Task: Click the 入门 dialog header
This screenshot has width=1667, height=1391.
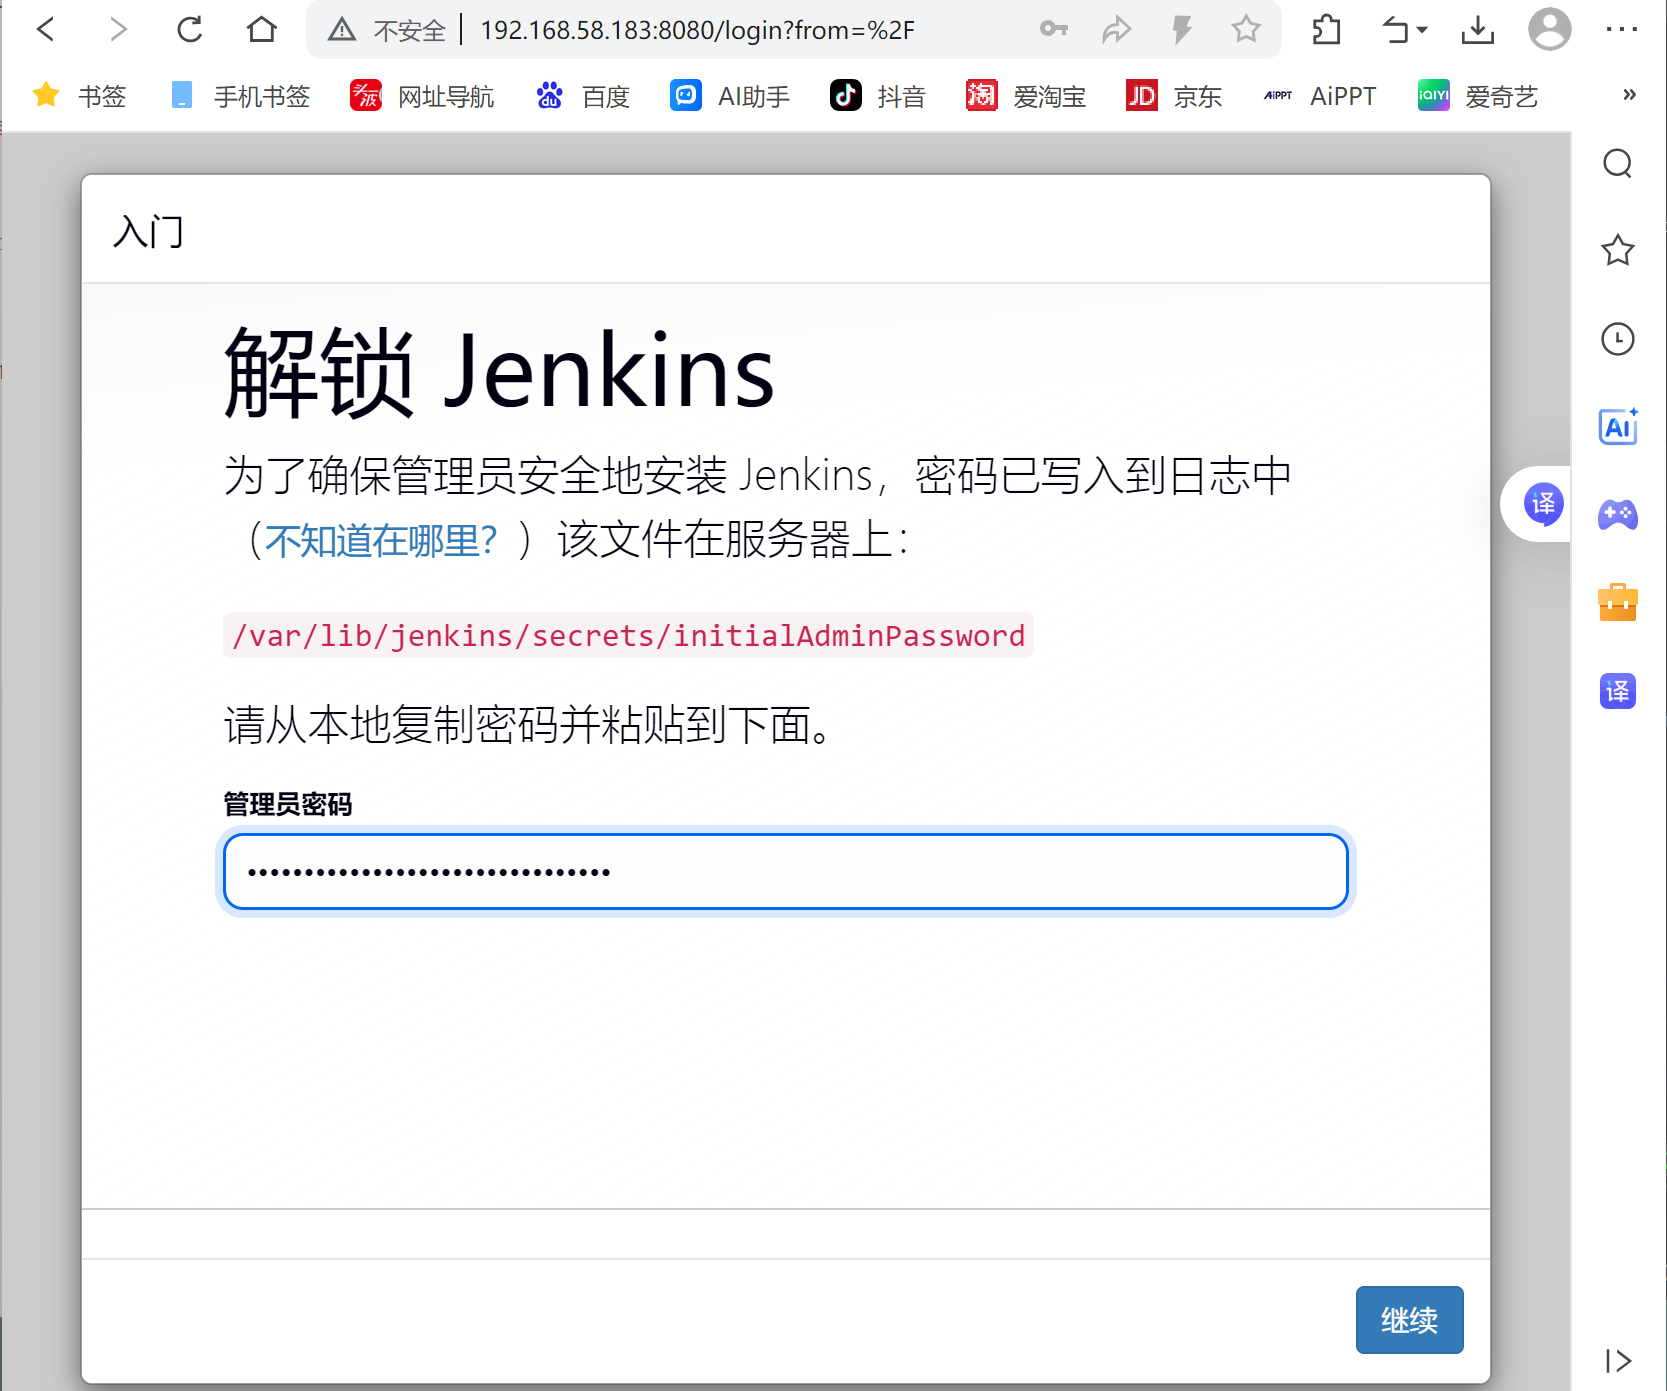Action: coord(148,232)
